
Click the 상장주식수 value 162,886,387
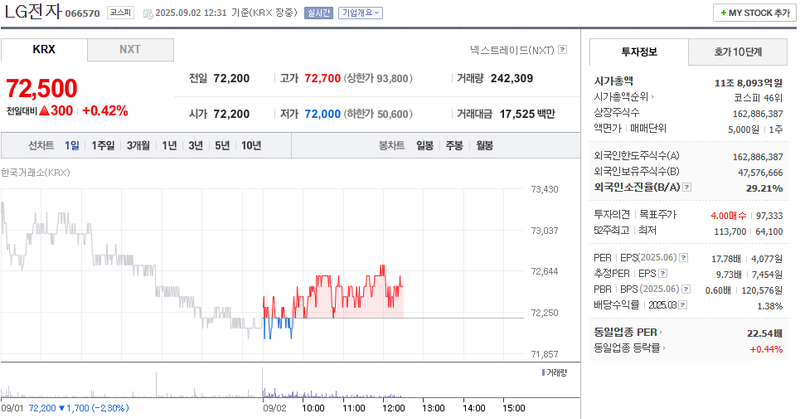coord(758,113)
